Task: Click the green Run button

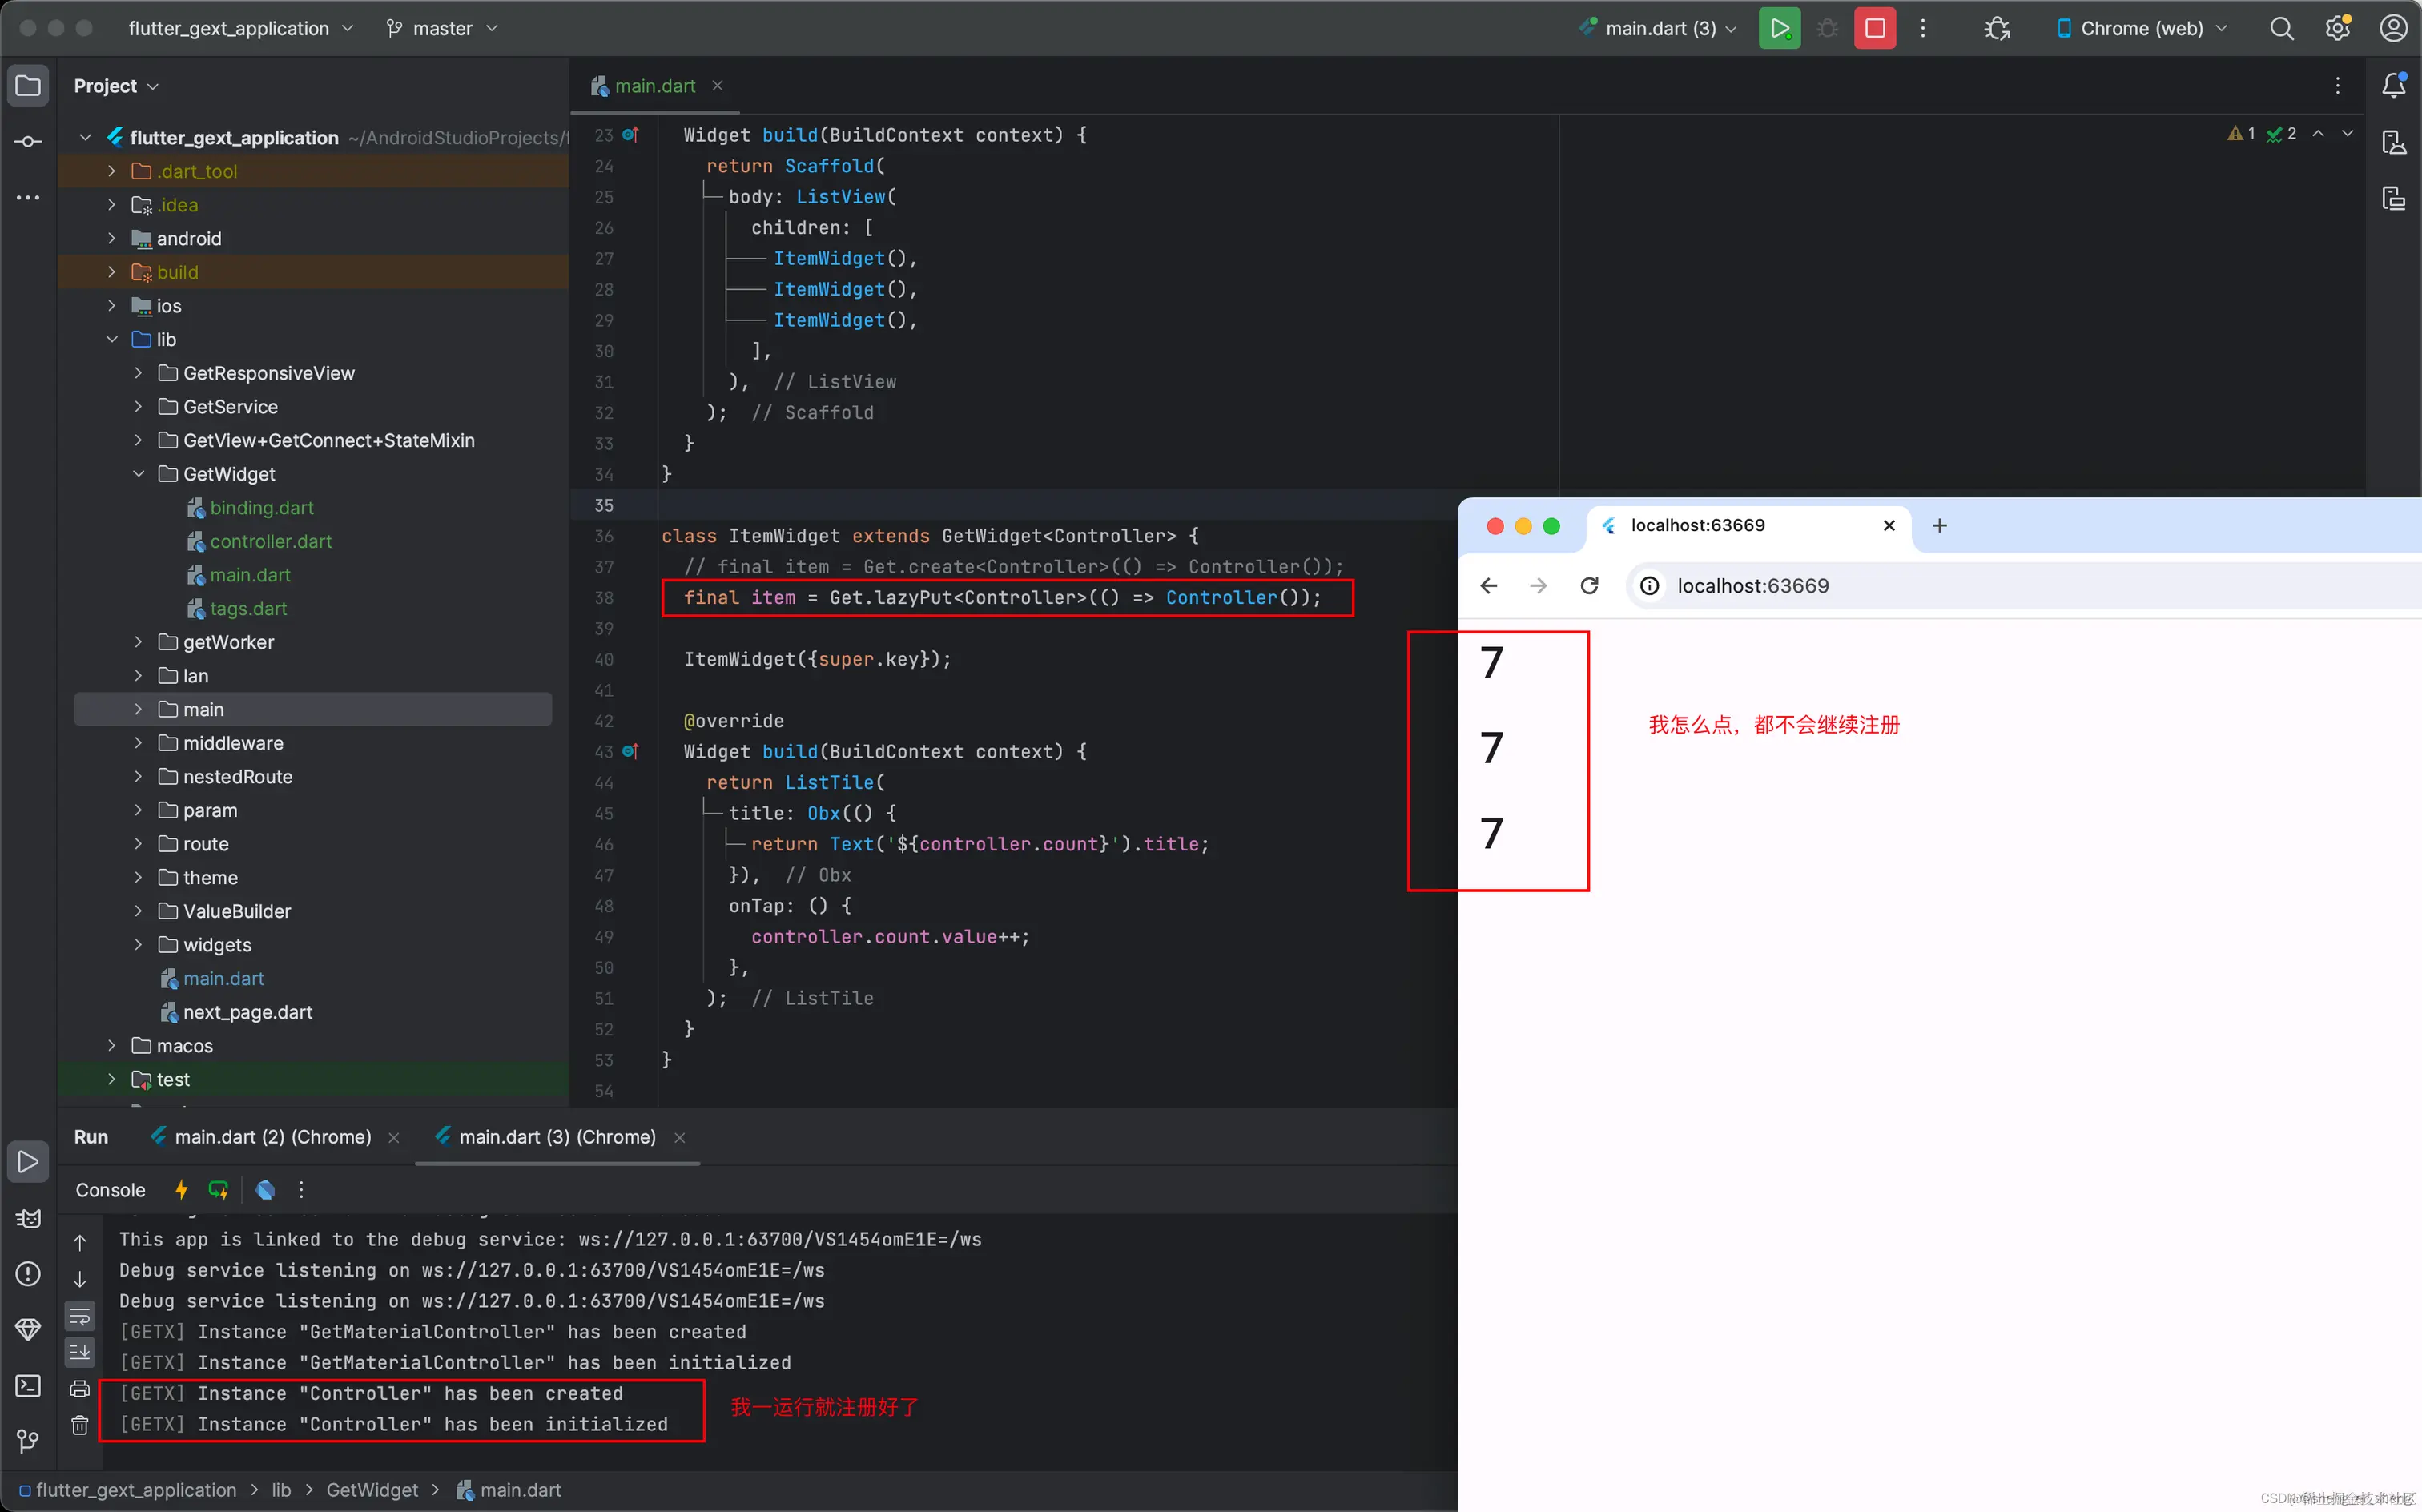Action: 1779,28
